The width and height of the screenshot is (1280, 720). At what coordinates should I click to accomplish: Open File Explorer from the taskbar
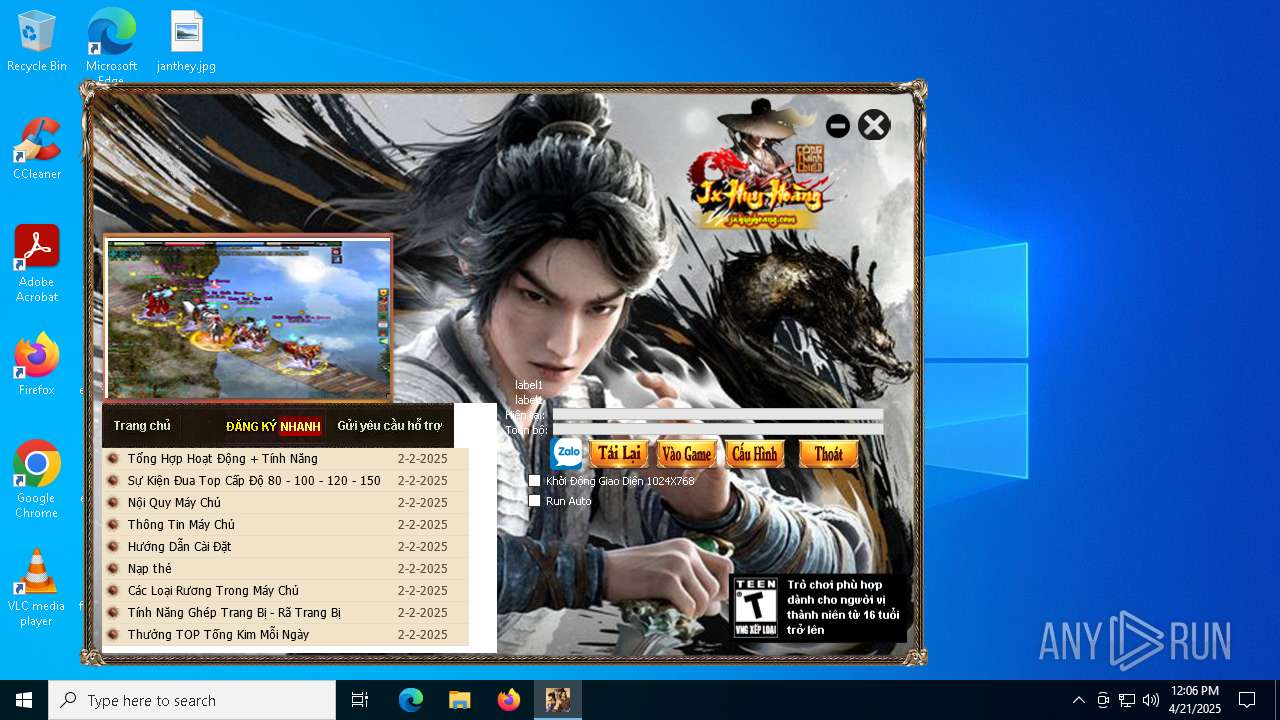pyautogui.click(x=460, y=700)
